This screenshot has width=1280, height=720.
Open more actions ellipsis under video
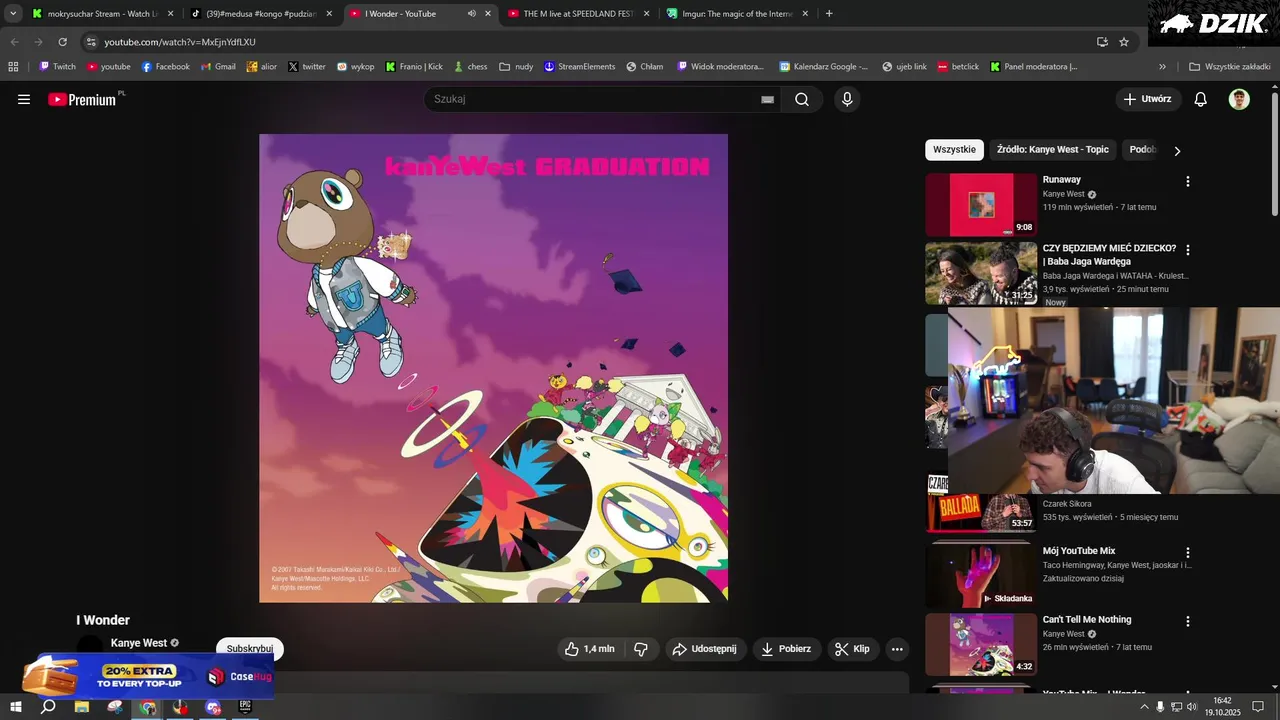click(x=897, y=649)
